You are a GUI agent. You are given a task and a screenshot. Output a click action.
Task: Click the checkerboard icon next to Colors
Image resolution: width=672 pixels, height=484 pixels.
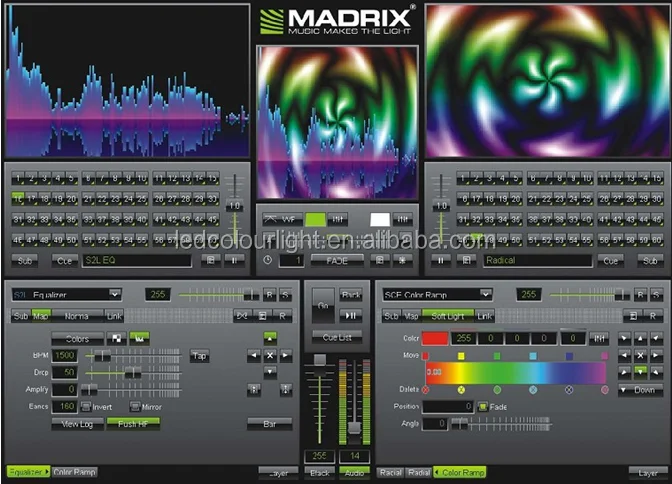click(116, 338)
